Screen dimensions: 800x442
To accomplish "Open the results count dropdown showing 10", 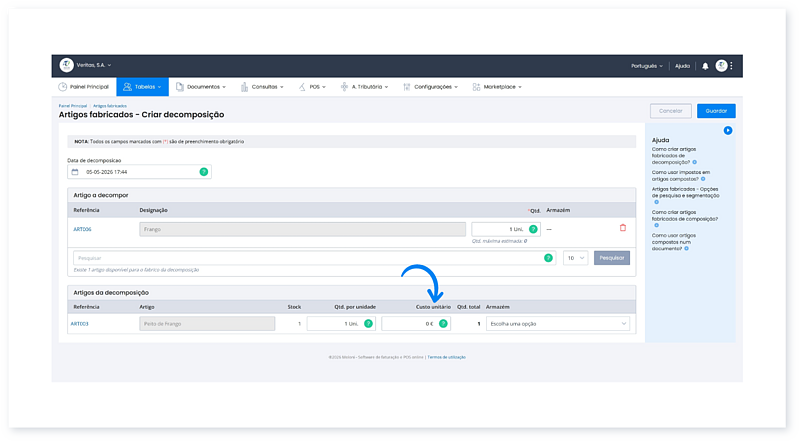I will 576,258.
